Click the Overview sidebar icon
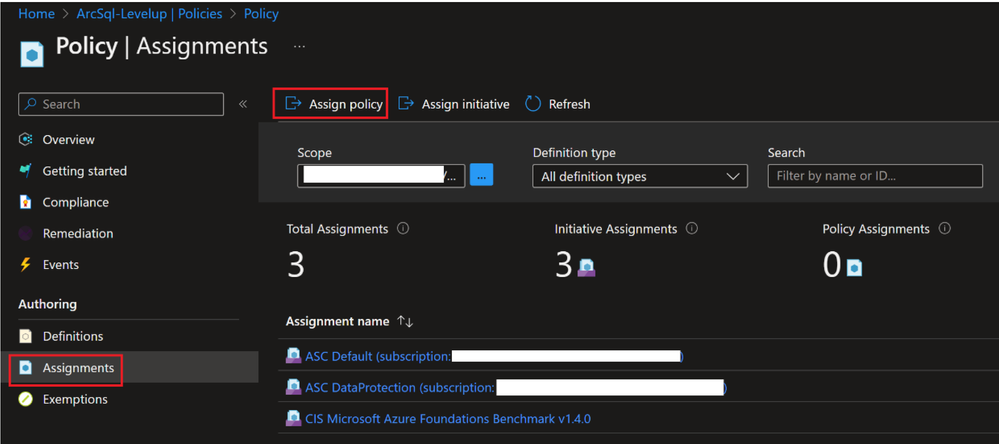 click(26, 140)
